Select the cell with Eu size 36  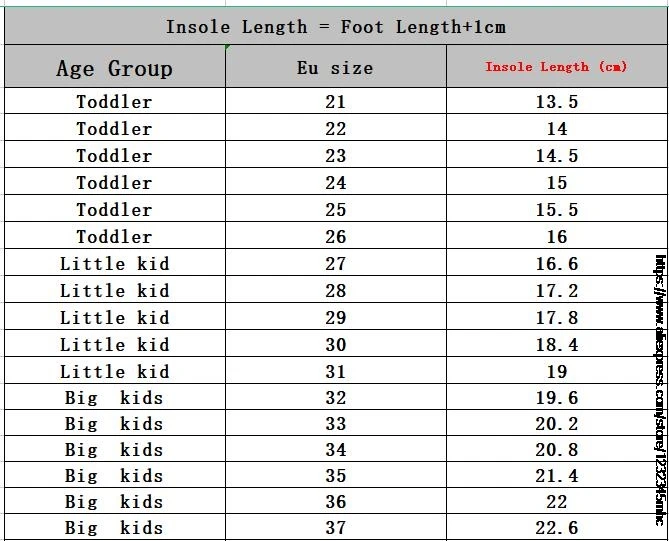[336, 501]
